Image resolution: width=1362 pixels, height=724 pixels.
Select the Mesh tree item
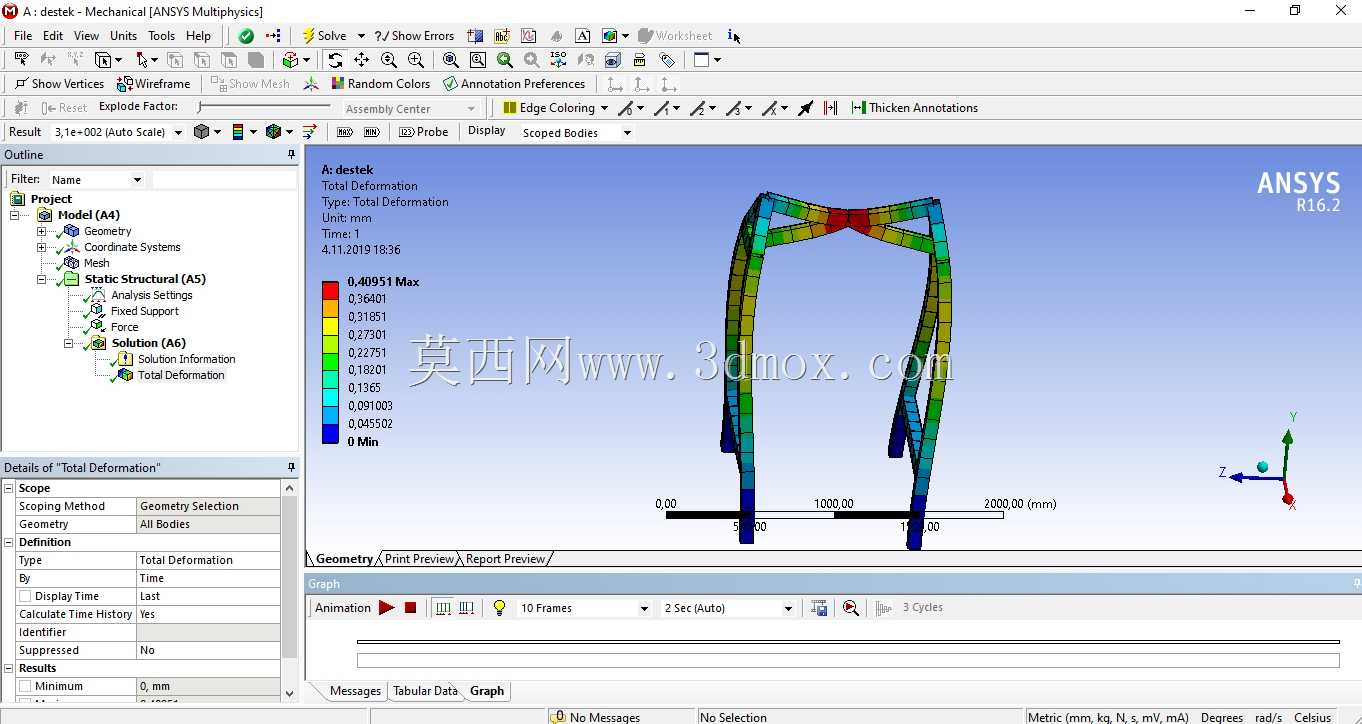[x=96, y=263]
